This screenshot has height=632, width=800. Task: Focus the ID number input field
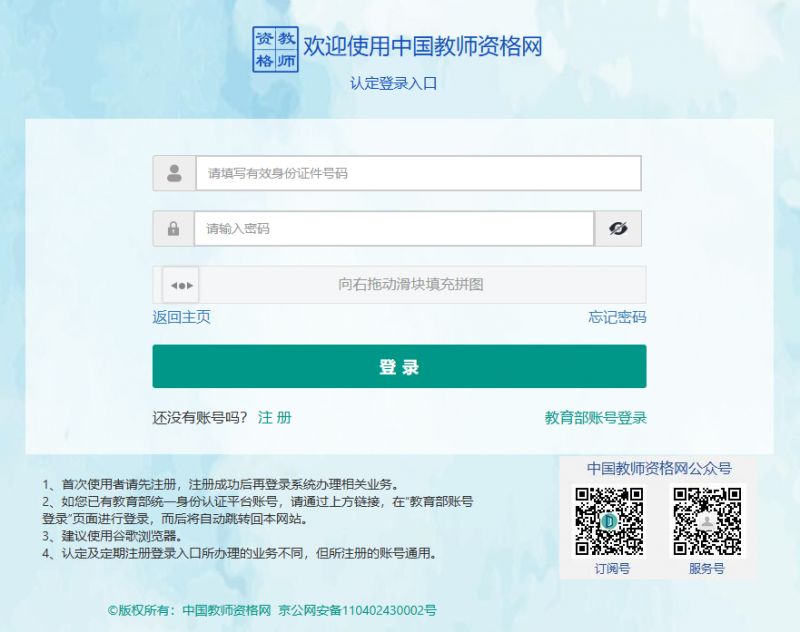click(418, 173)
